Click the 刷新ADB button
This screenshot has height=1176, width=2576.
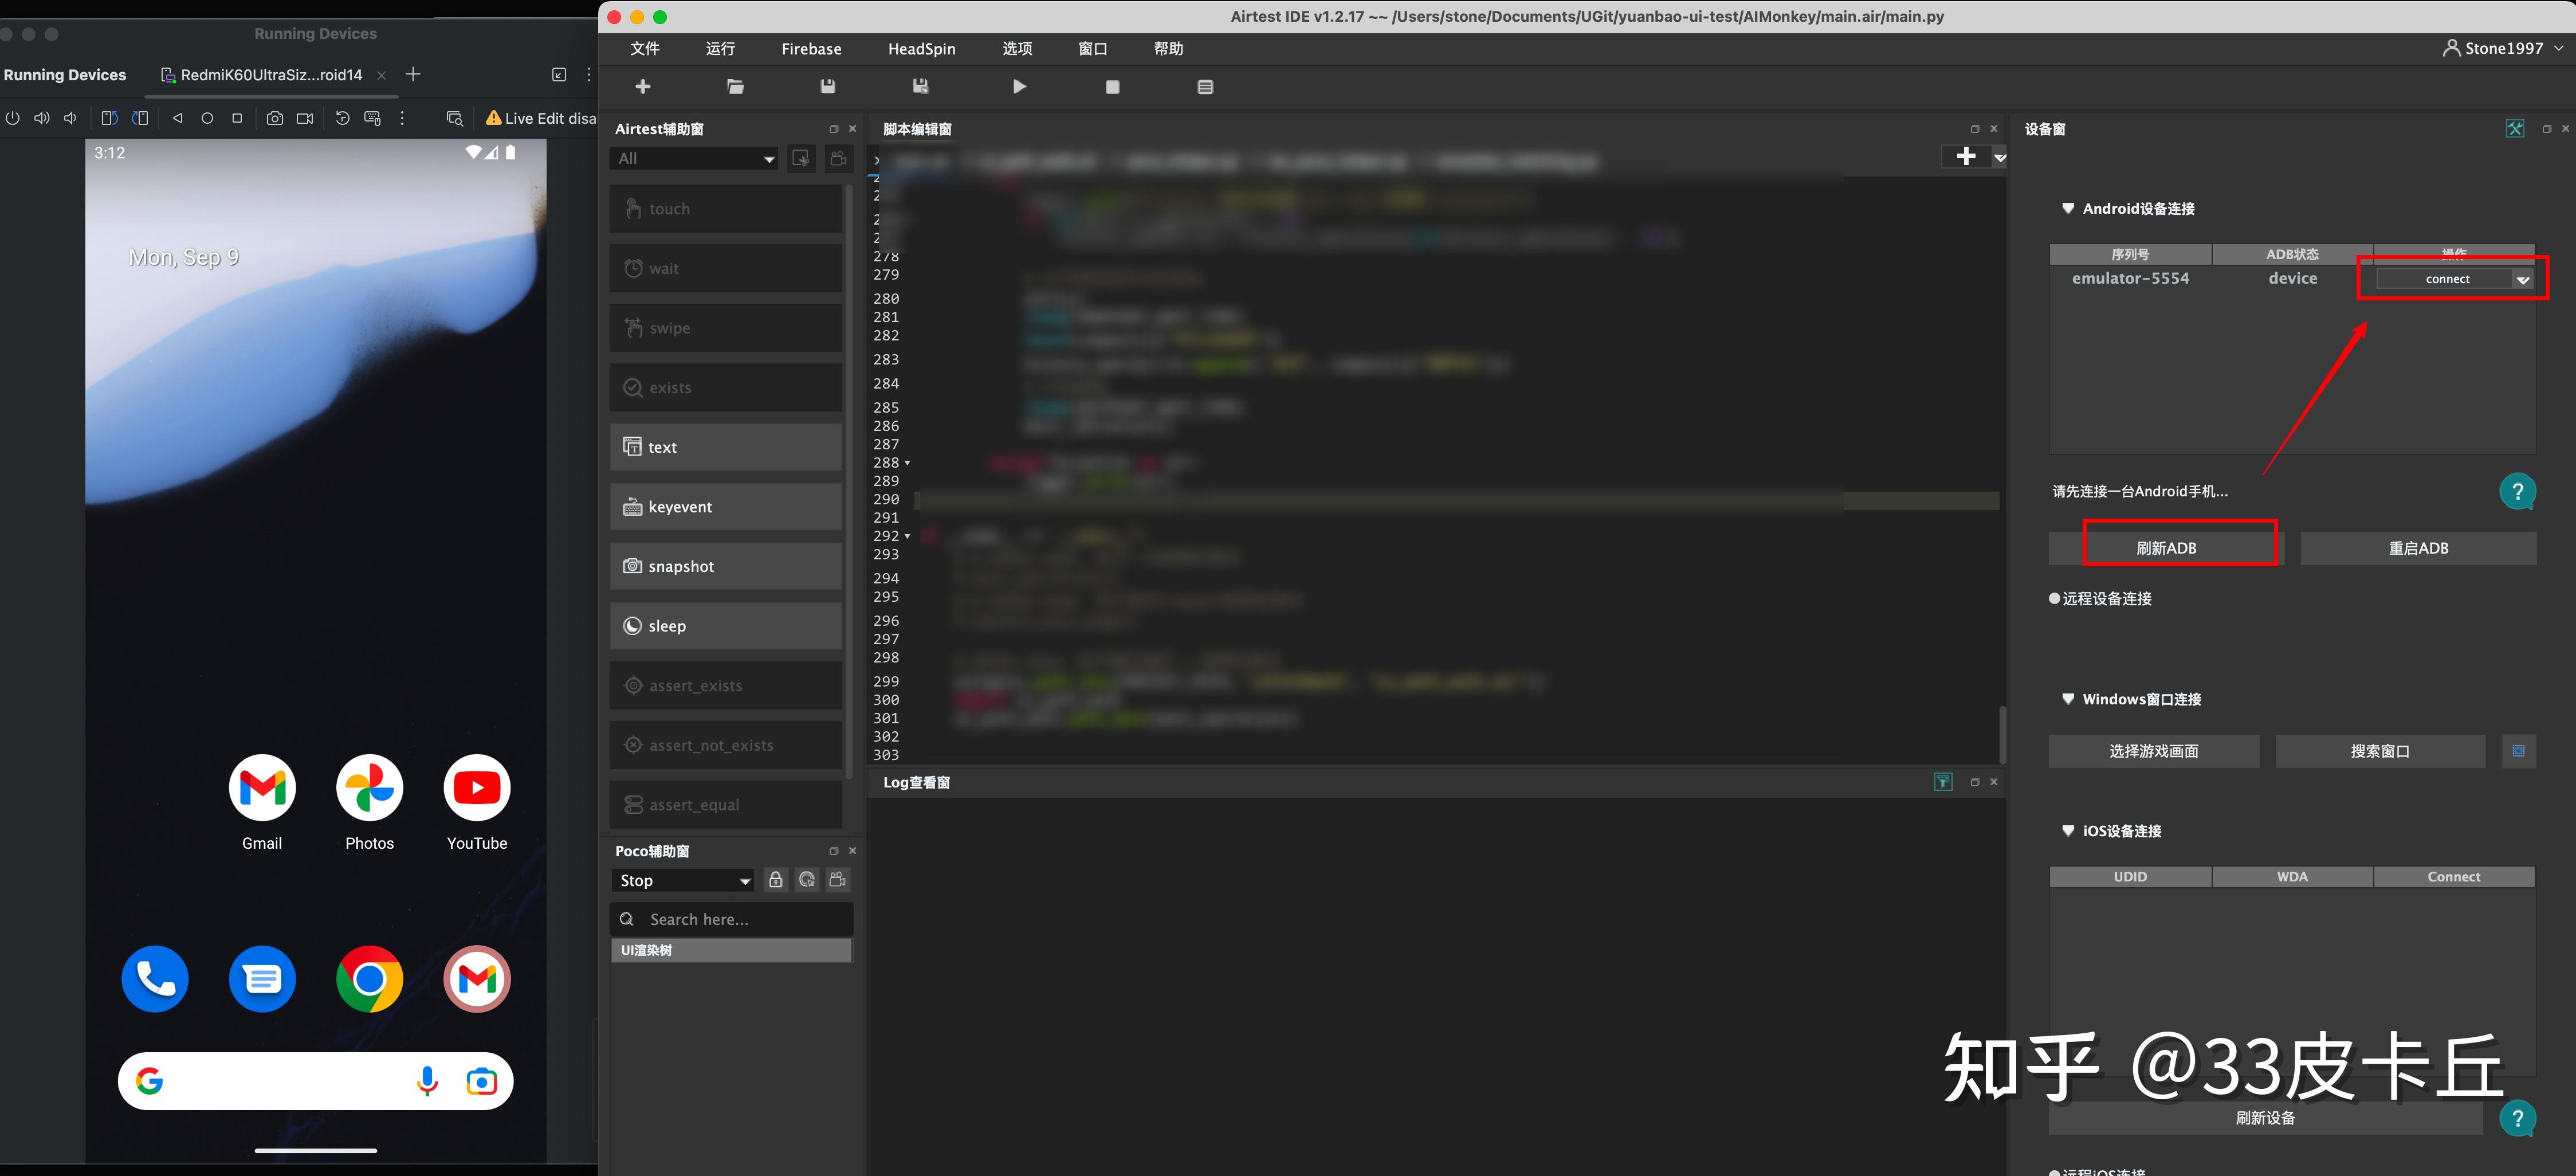coord(2166,547)
